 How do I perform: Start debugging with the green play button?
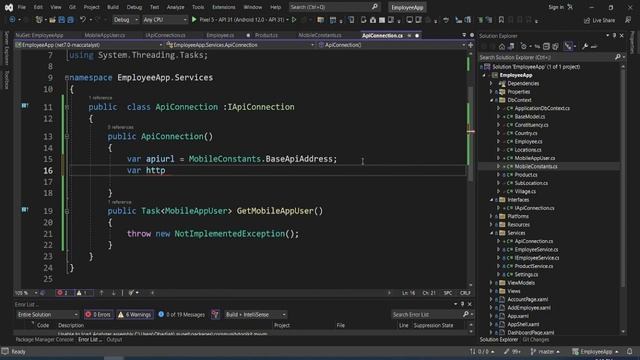[x=194, y=20]
